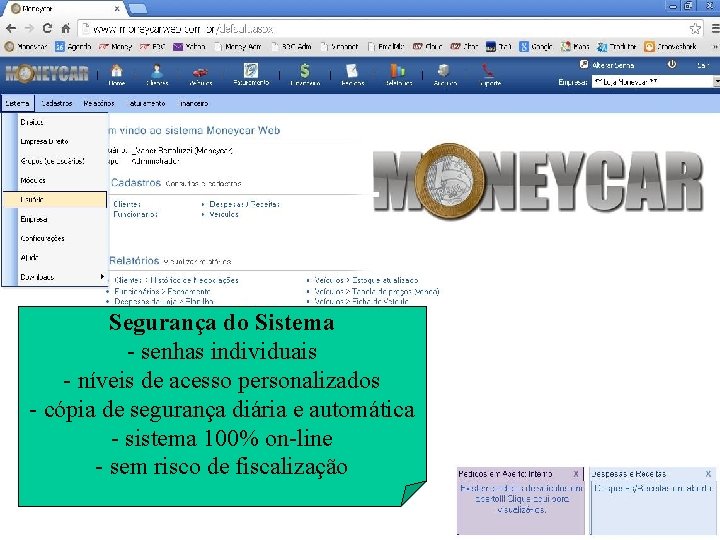Screen dimensions: 720x540
Task: Expand the Downloads submenu arrow
Action: click(x=102, y=276)
